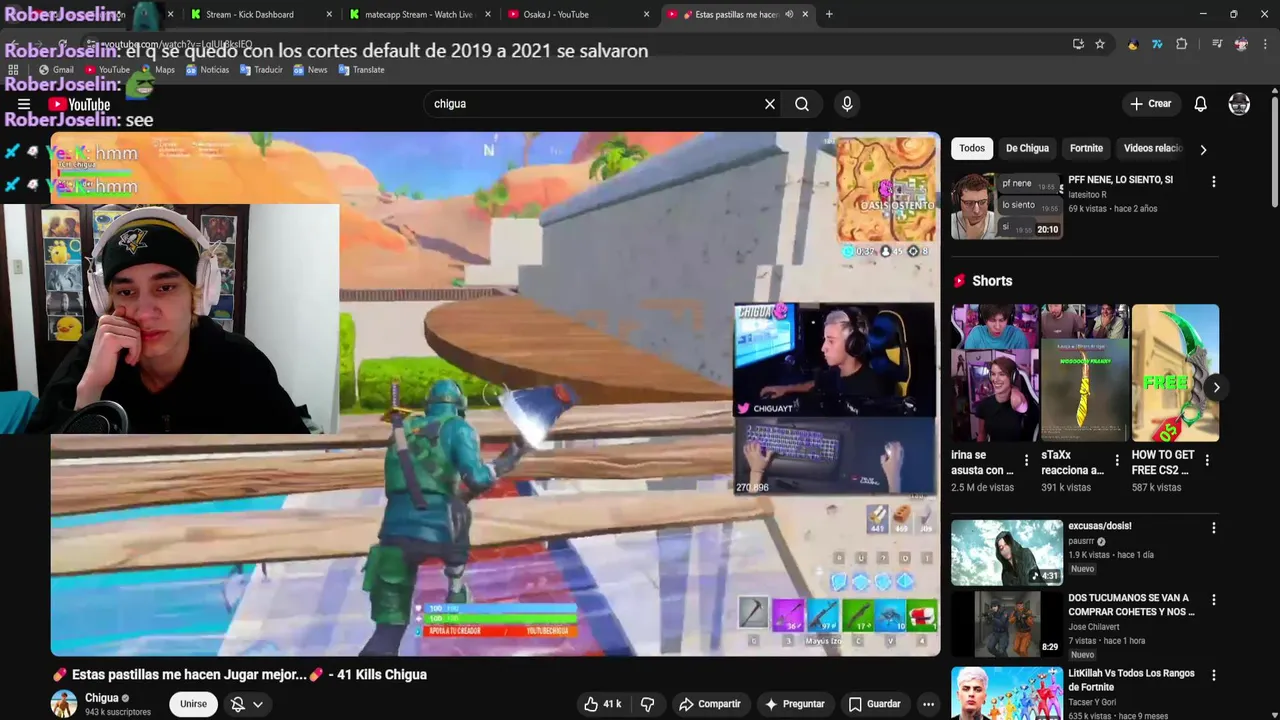
Task: Show more filter chips with arrow
Action: point(1203,149)
